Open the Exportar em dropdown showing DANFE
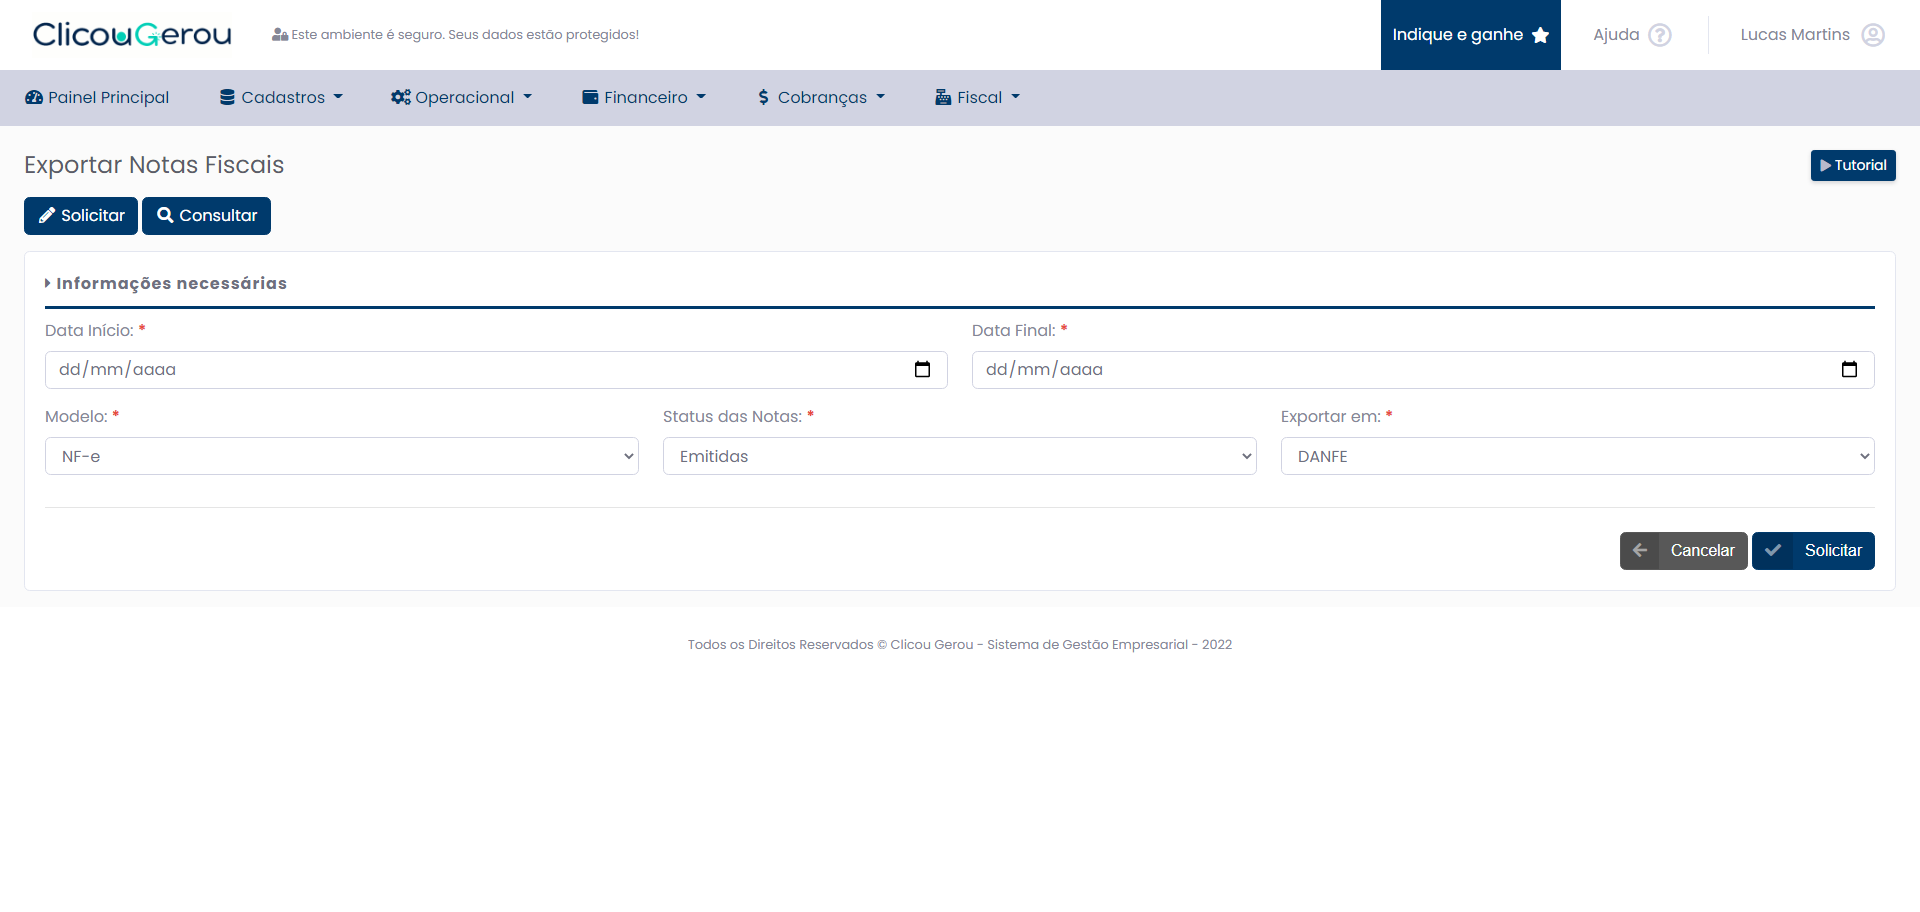 1577,456
